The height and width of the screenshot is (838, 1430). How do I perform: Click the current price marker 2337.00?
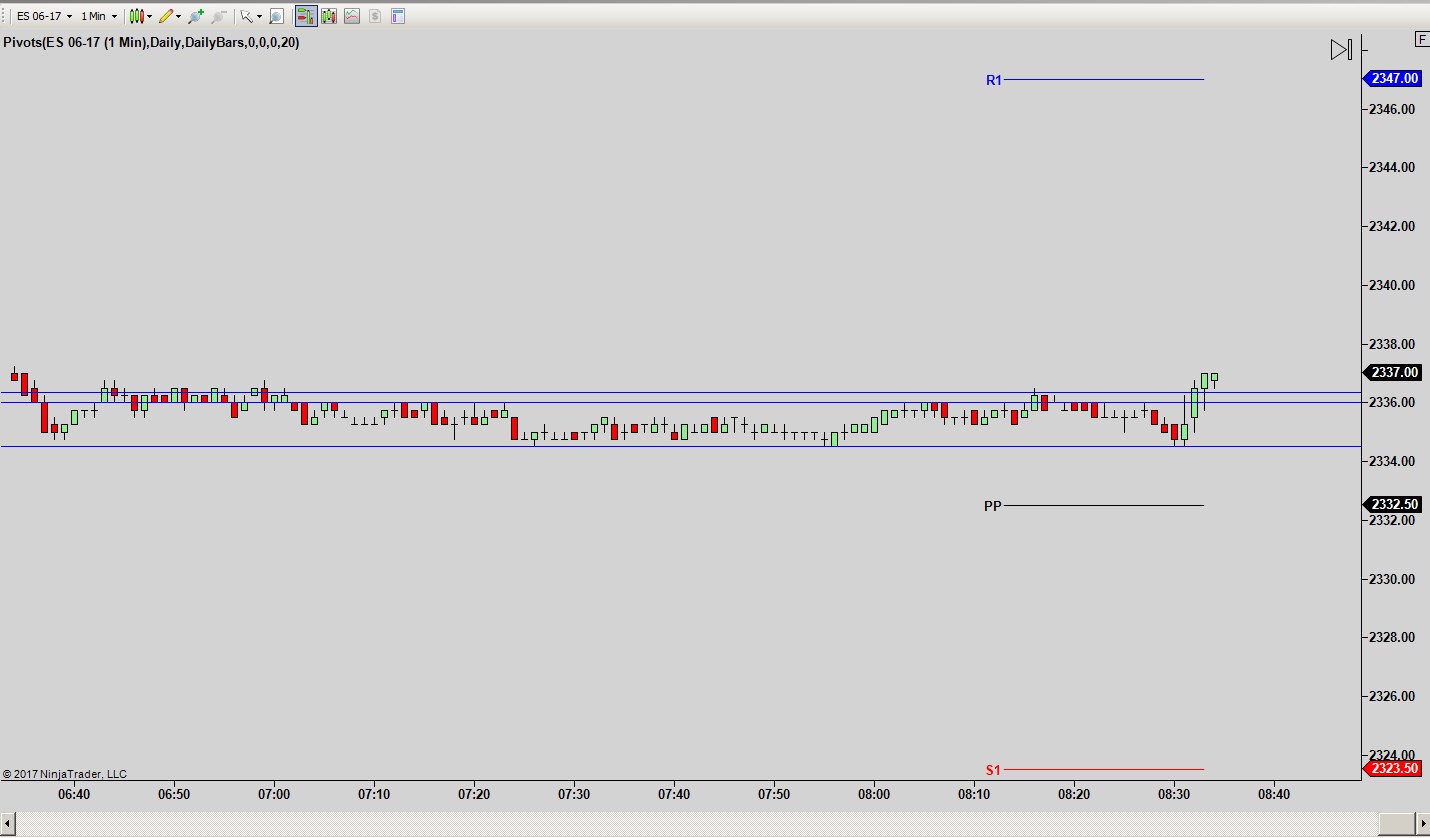click(x=1393, y=372)
